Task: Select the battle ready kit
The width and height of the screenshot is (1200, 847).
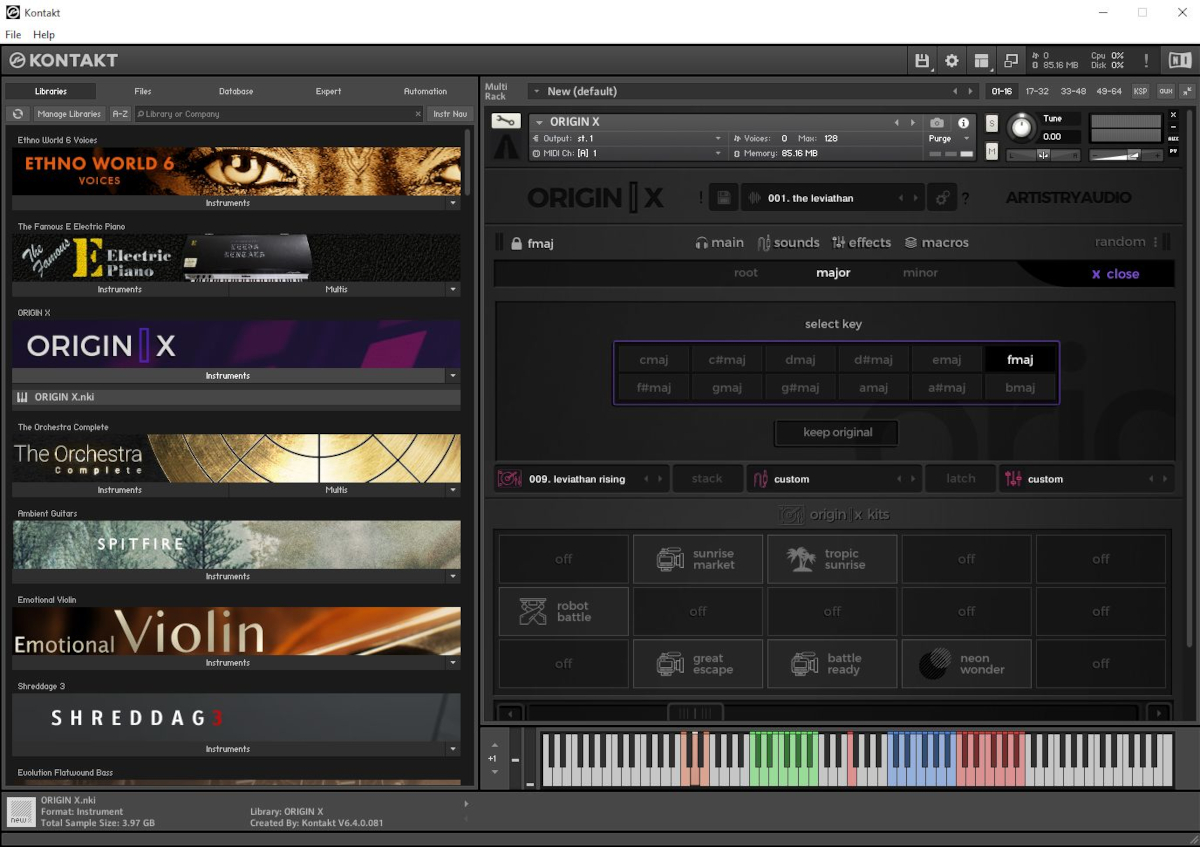Action: point(832,664)
